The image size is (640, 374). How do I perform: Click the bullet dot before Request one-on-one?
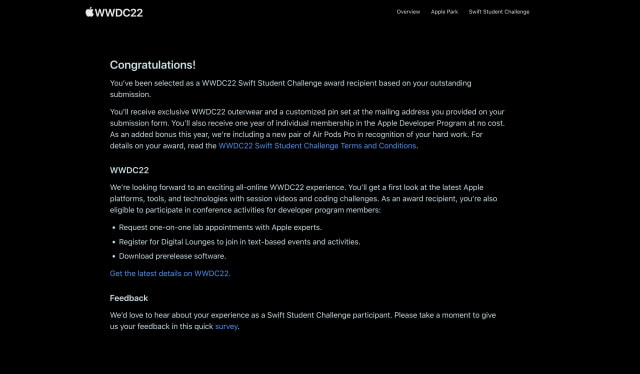[x=113, y=228]
